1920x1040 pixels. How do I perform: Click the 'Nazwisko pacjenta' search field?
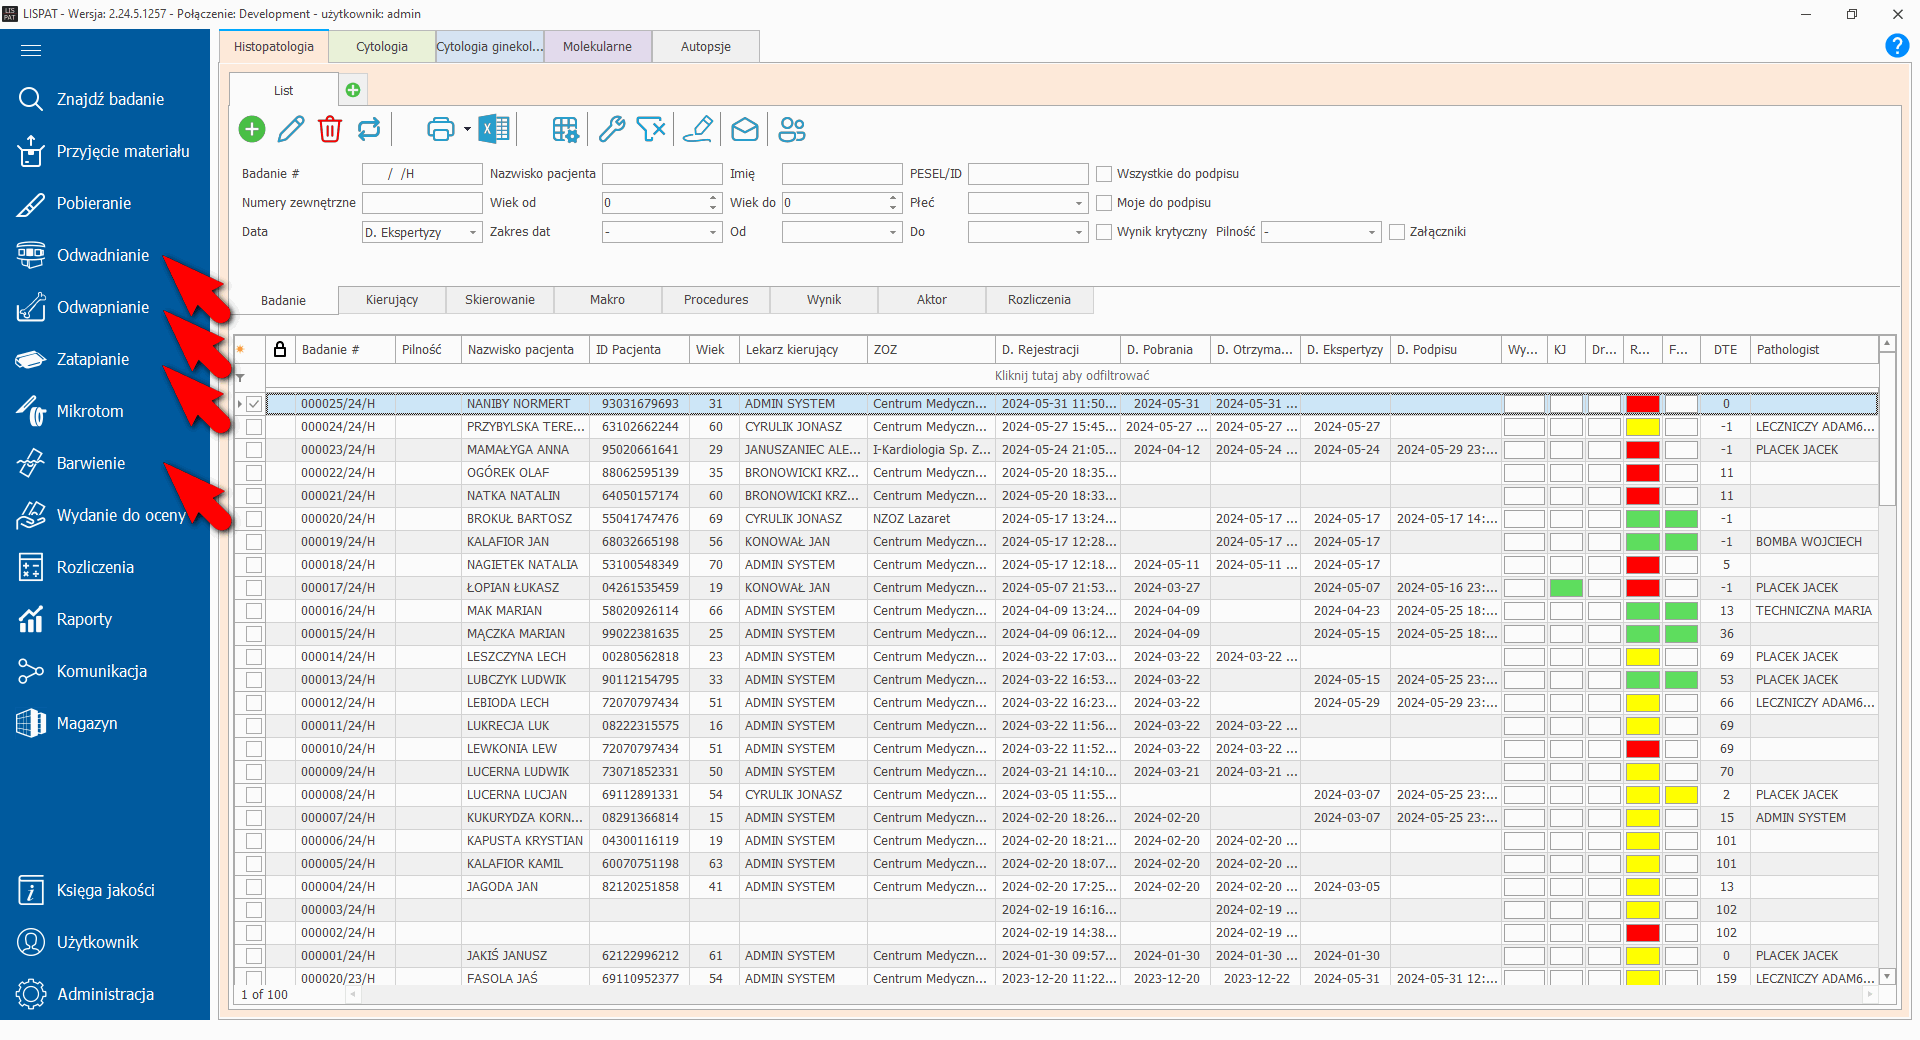(x=661, y=174)
